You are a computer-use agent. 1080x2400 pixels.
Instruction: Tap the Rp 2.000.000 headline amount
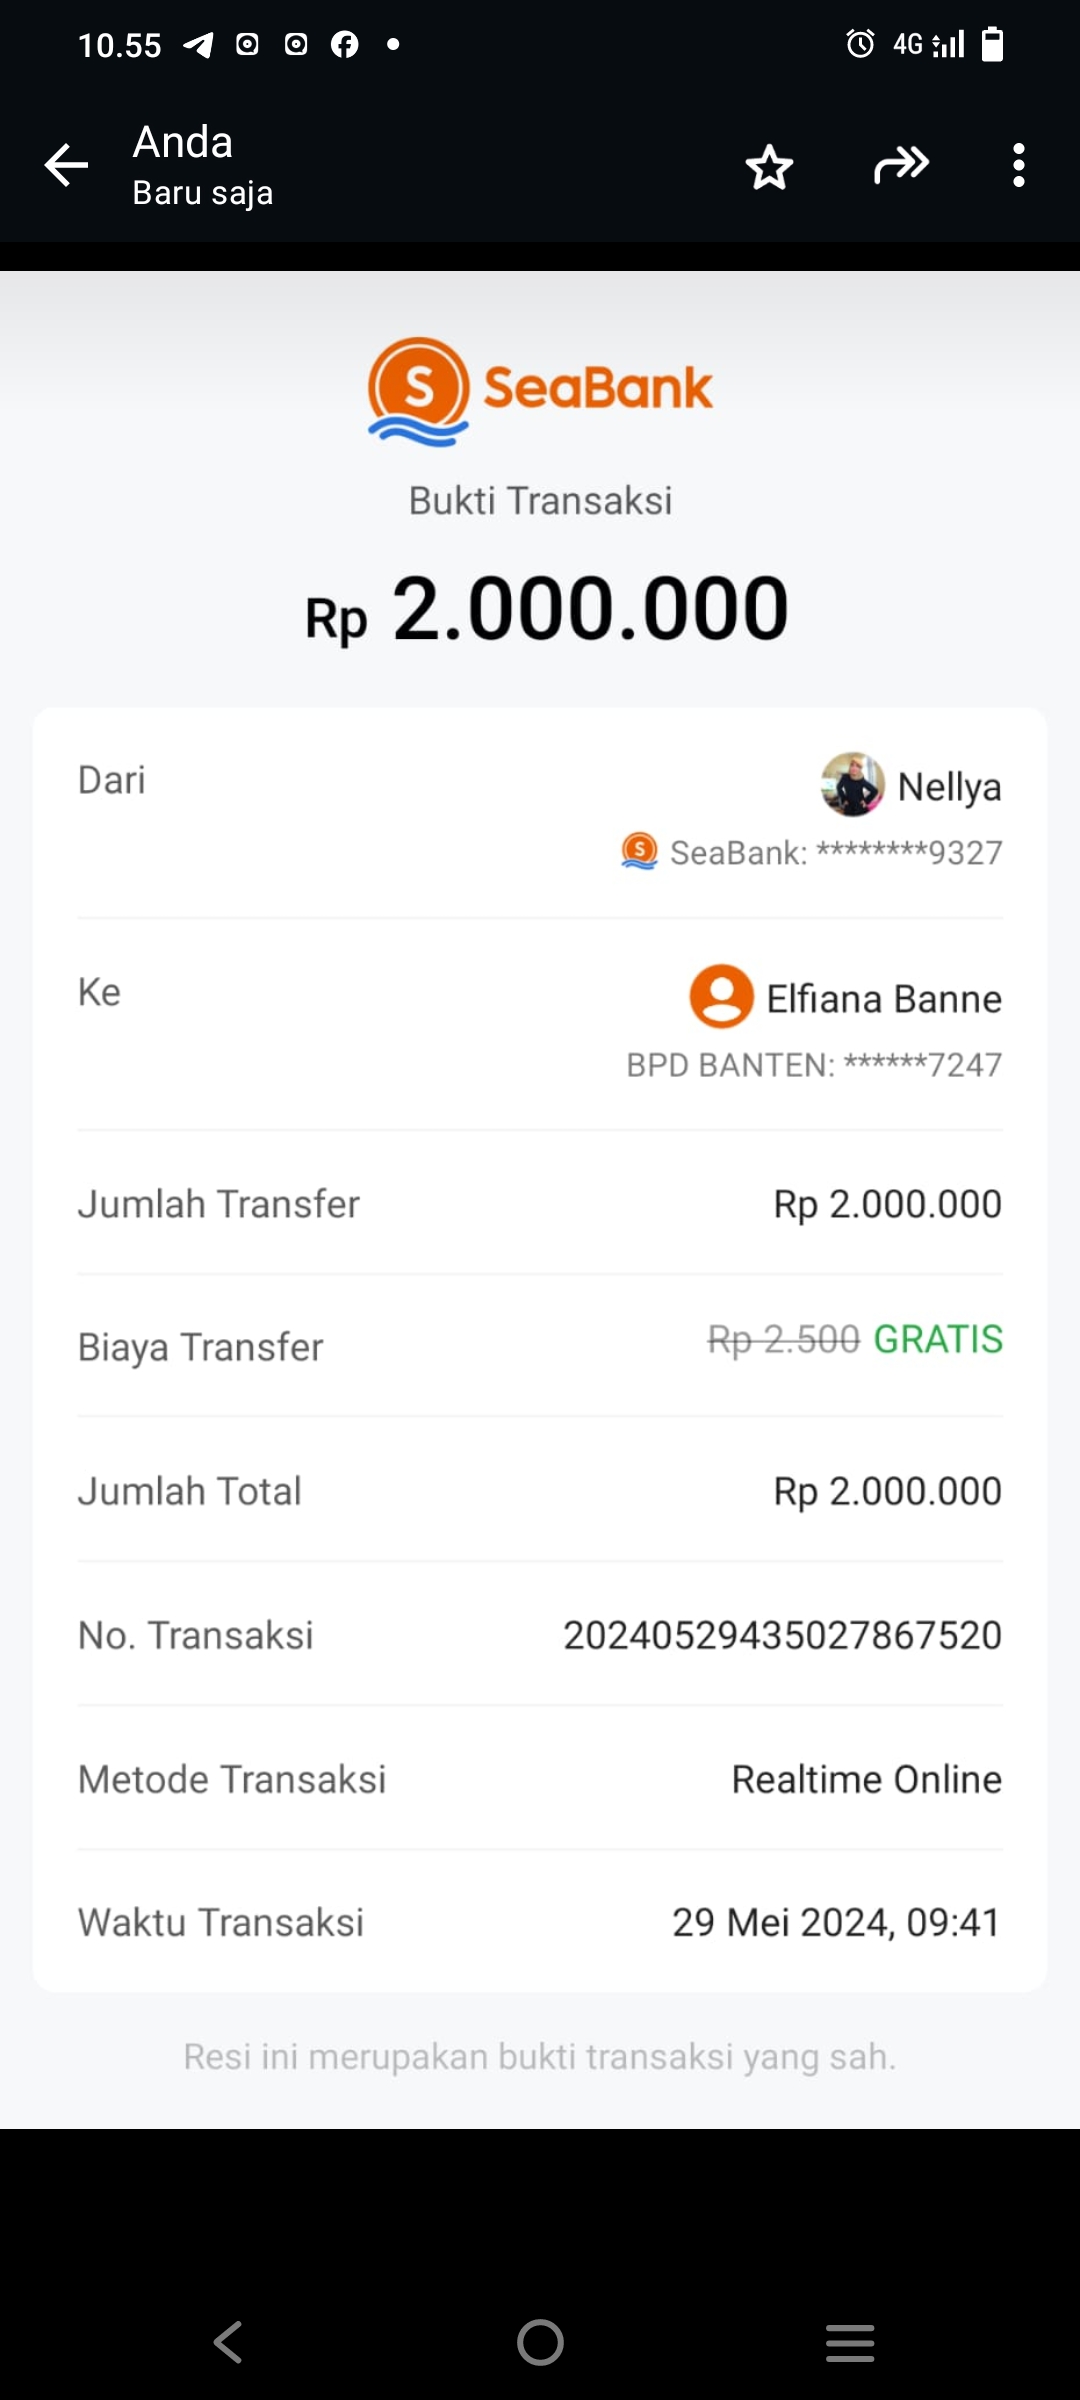tap(546, 610)
